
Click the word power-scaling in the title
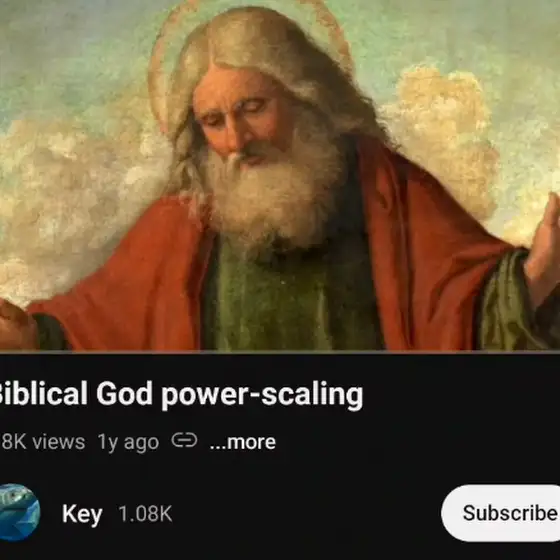coord(262,395)
